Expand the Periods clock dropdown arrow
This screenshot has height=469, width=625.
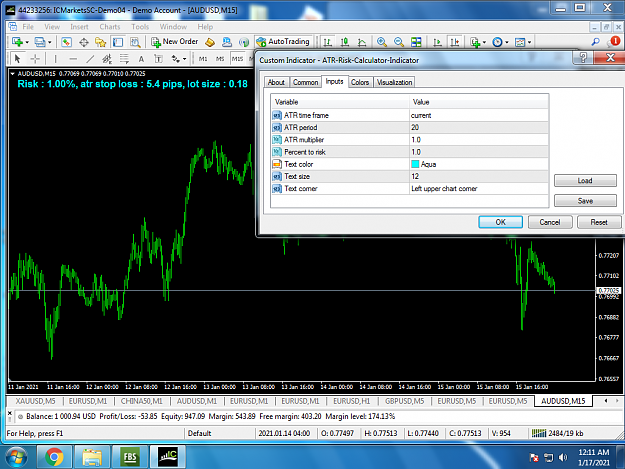click(x=507, y=42)
